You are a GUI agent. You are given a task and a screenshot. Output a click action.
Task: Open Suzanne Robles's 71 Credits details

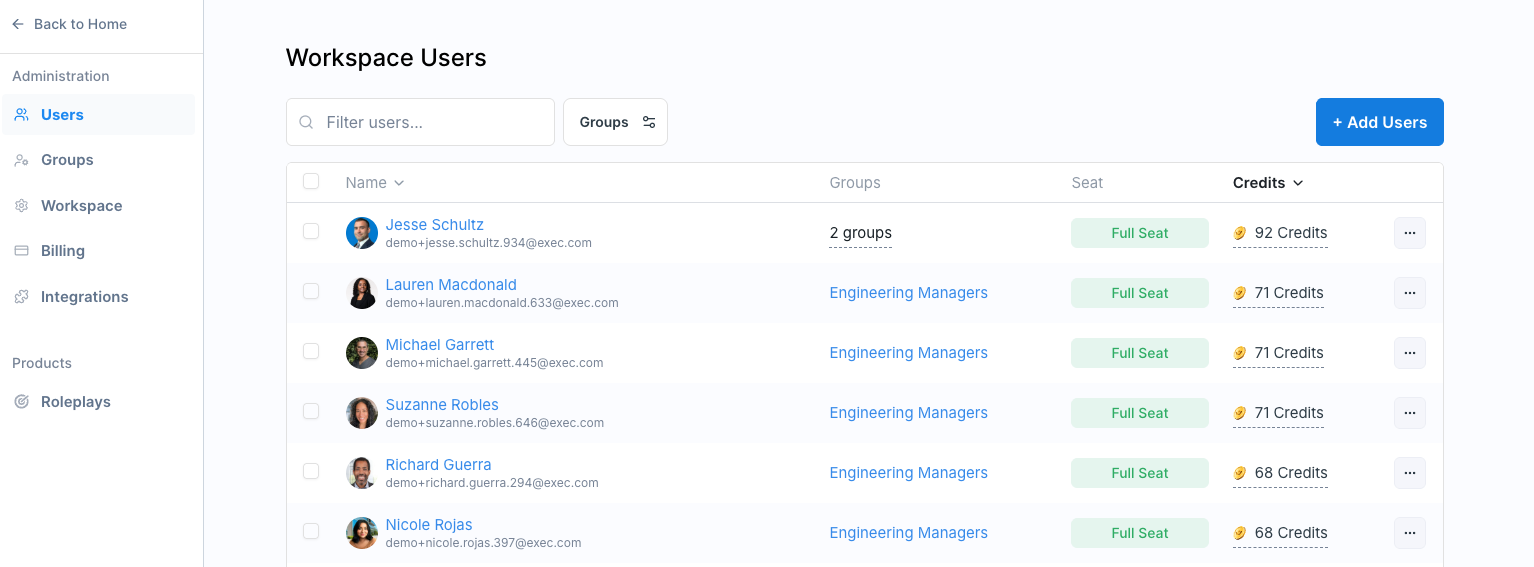[x=1278, y=413]
